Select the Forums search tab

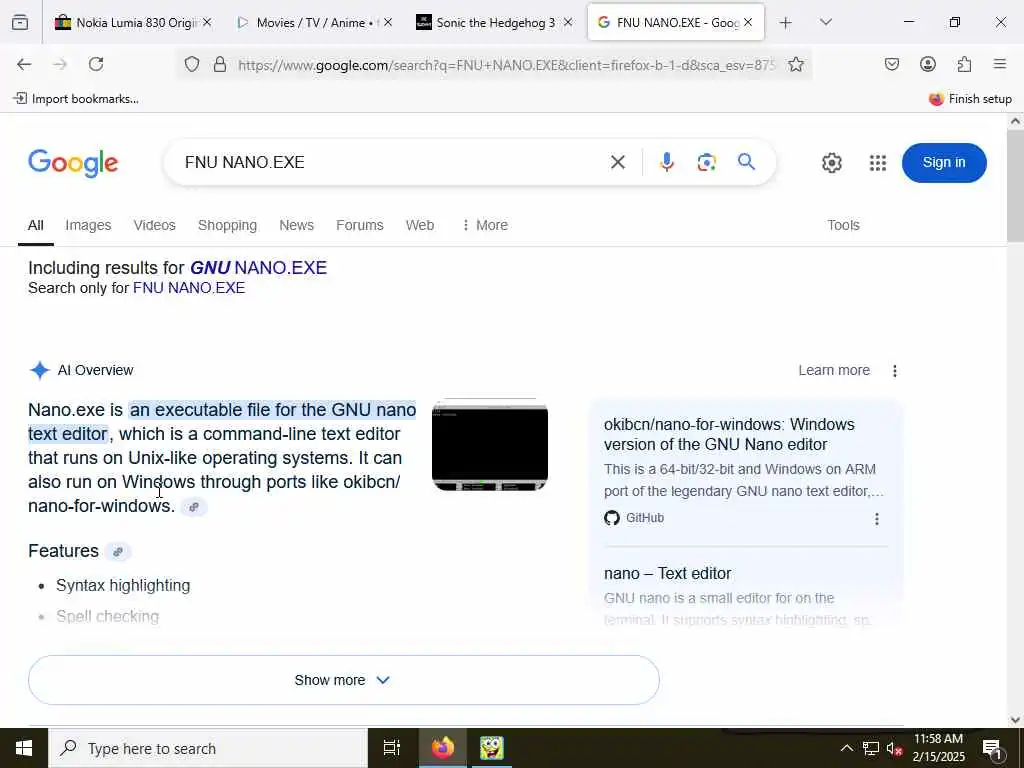(x=360, y=225)
